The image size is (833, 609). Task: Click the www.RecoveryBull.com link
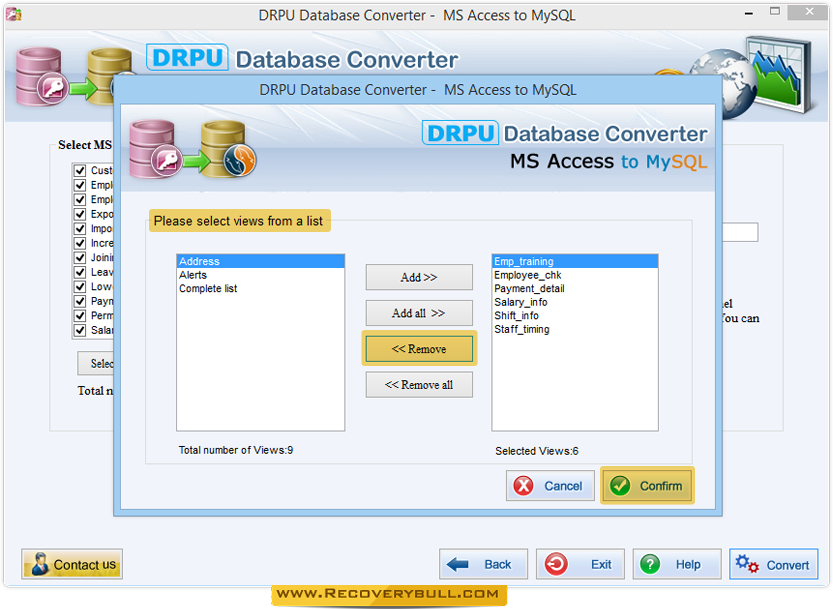(x=388, y=594)
